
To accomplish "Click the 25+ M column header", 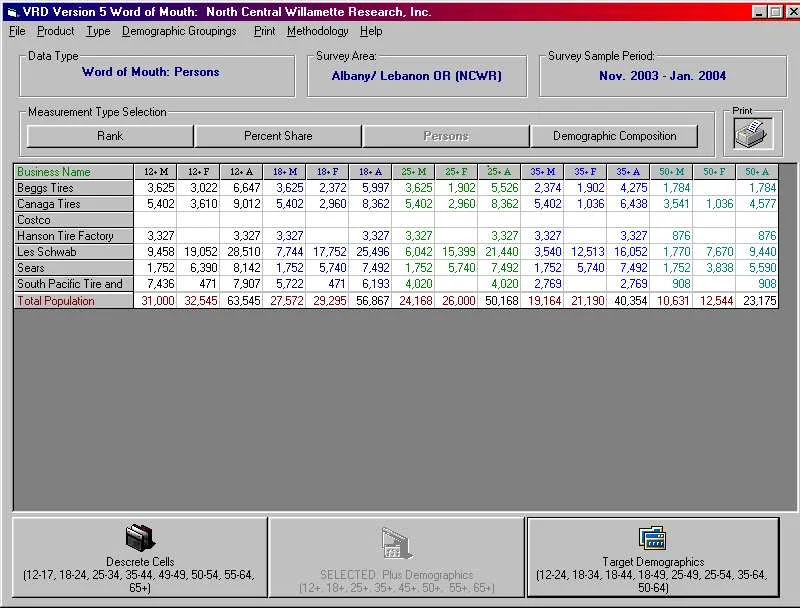I will (x=413, y=172).
